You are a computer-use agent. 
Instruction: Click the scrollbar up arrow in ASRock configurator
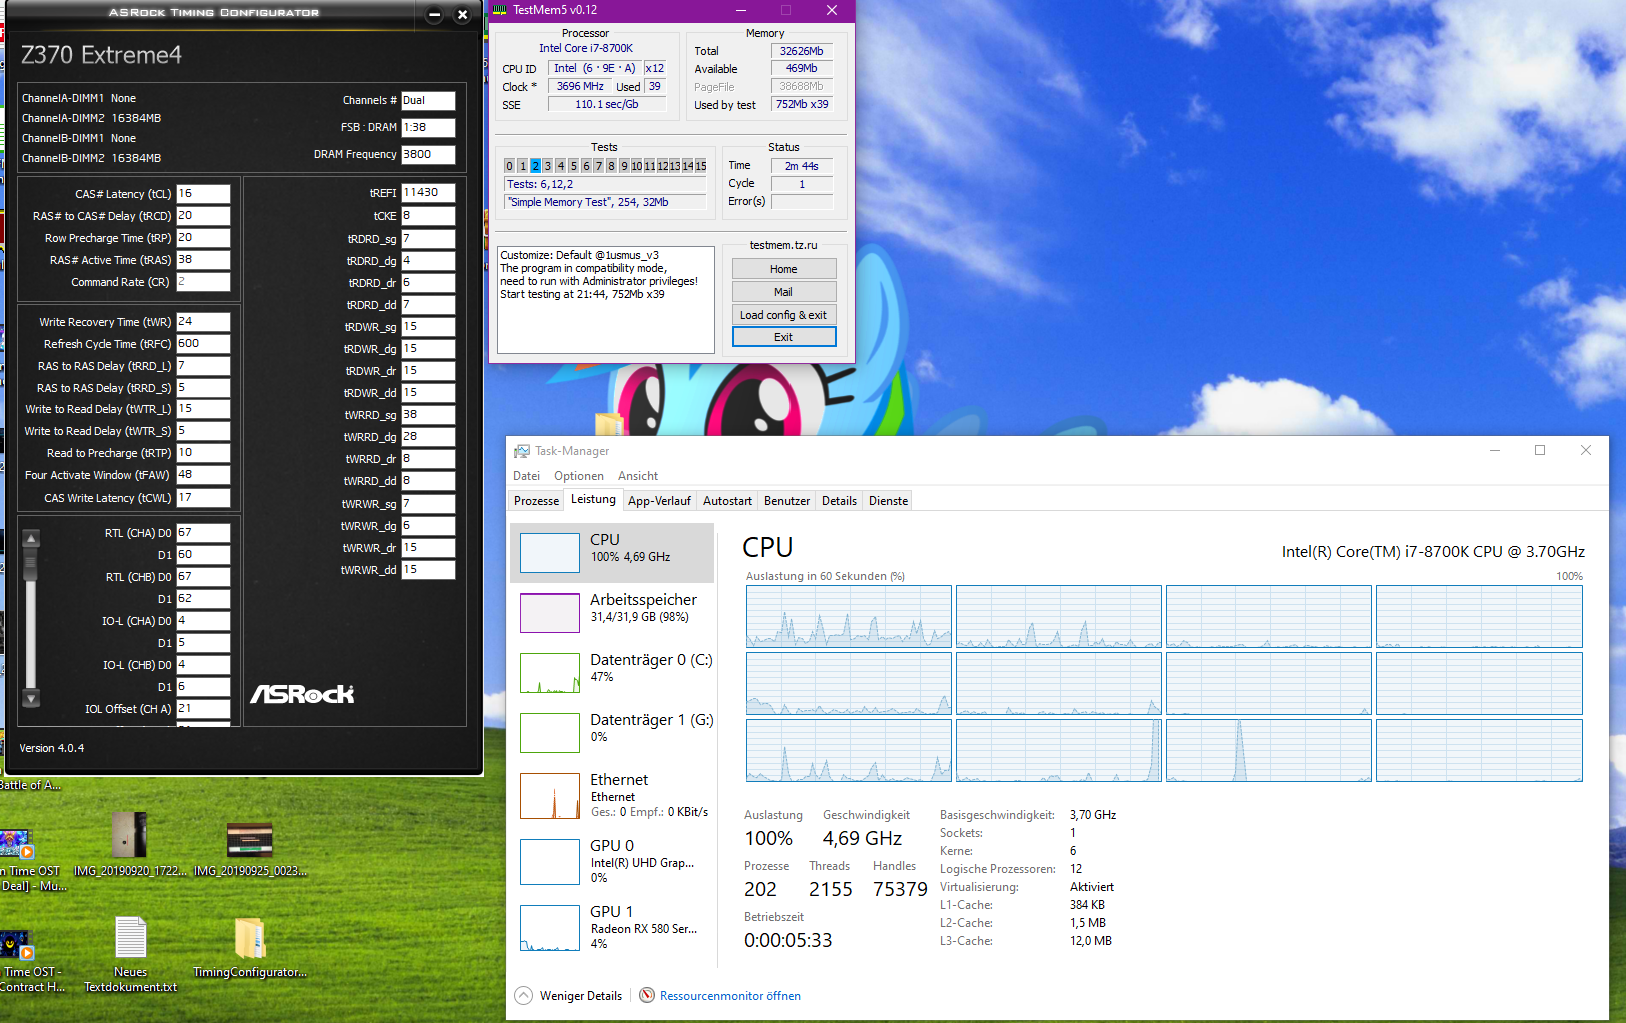(x=31, y=538)
